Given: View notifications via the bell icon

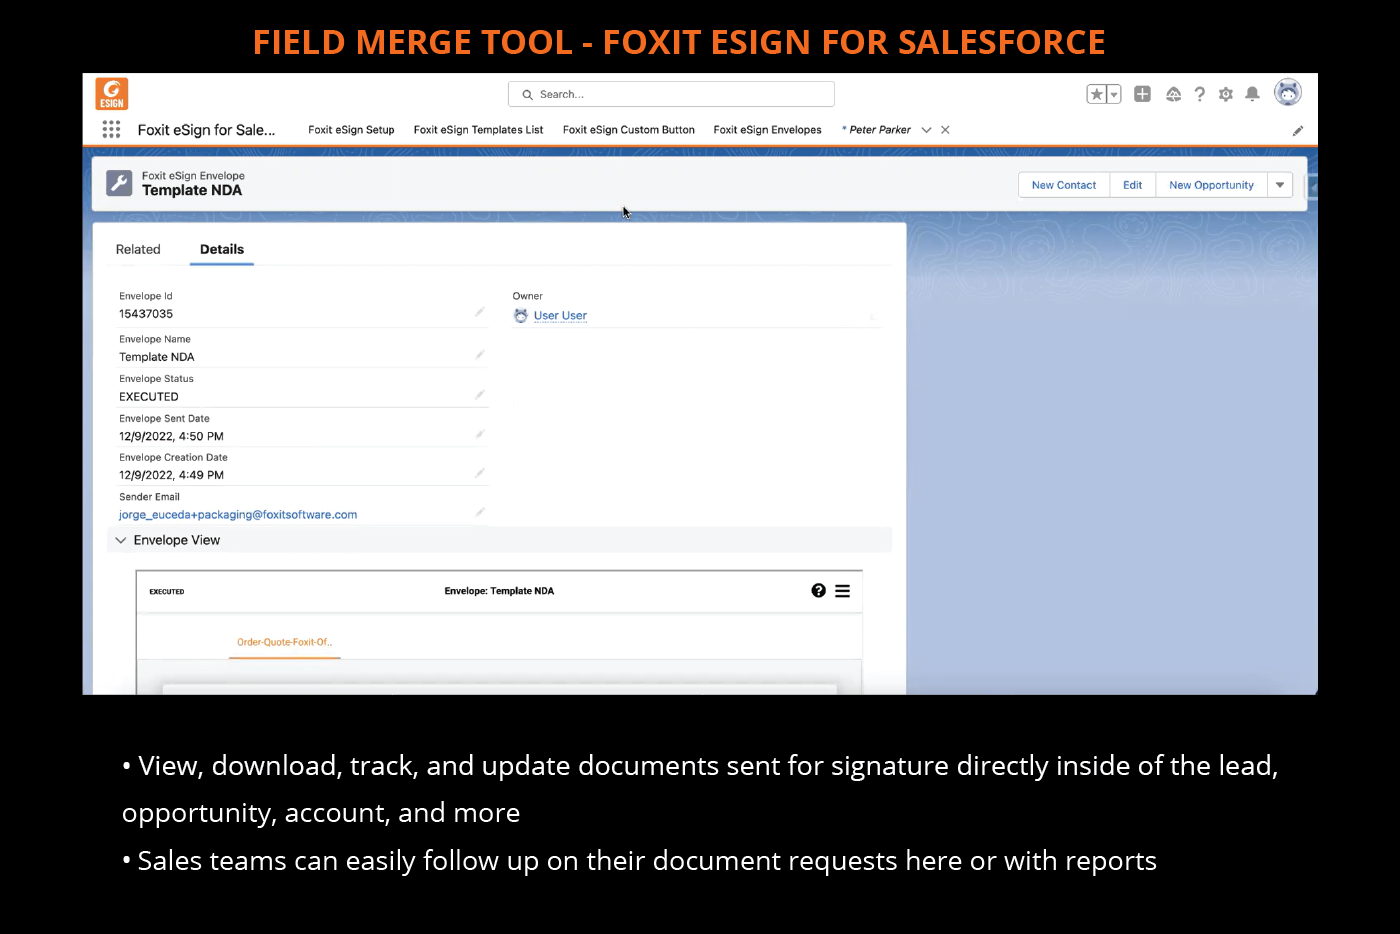Looking at the screenshot, I should (1252, 93).
